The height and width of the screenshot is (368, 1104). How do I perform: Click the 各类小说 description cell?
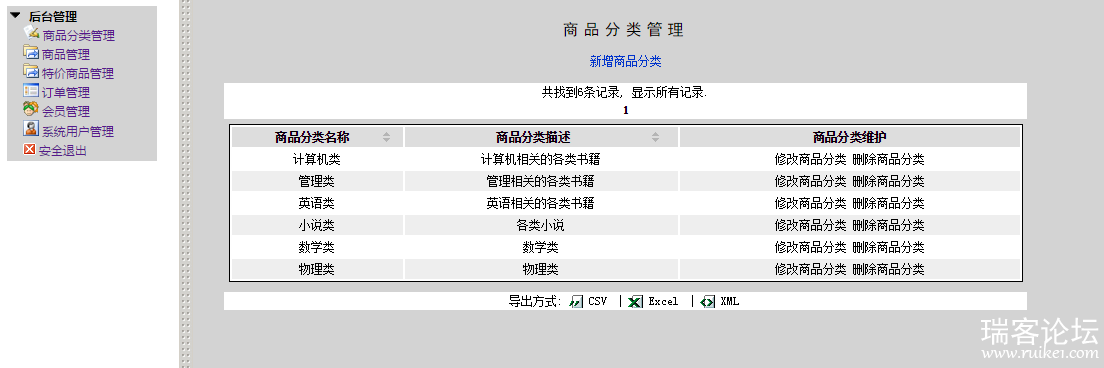pyautogui.click(x=541, y=226)
